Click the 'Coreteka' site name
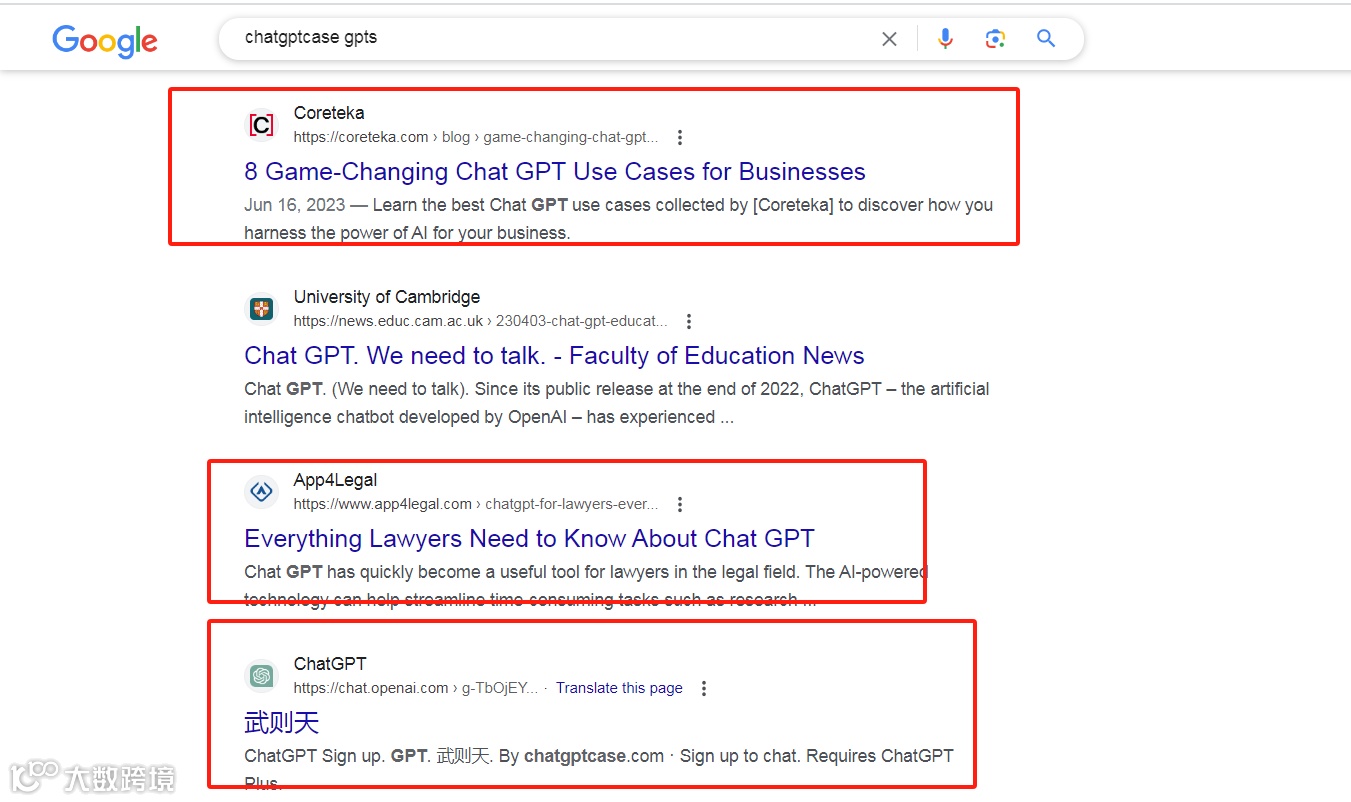This screenshot has width=1351, height=802. [x=329, y=114]
